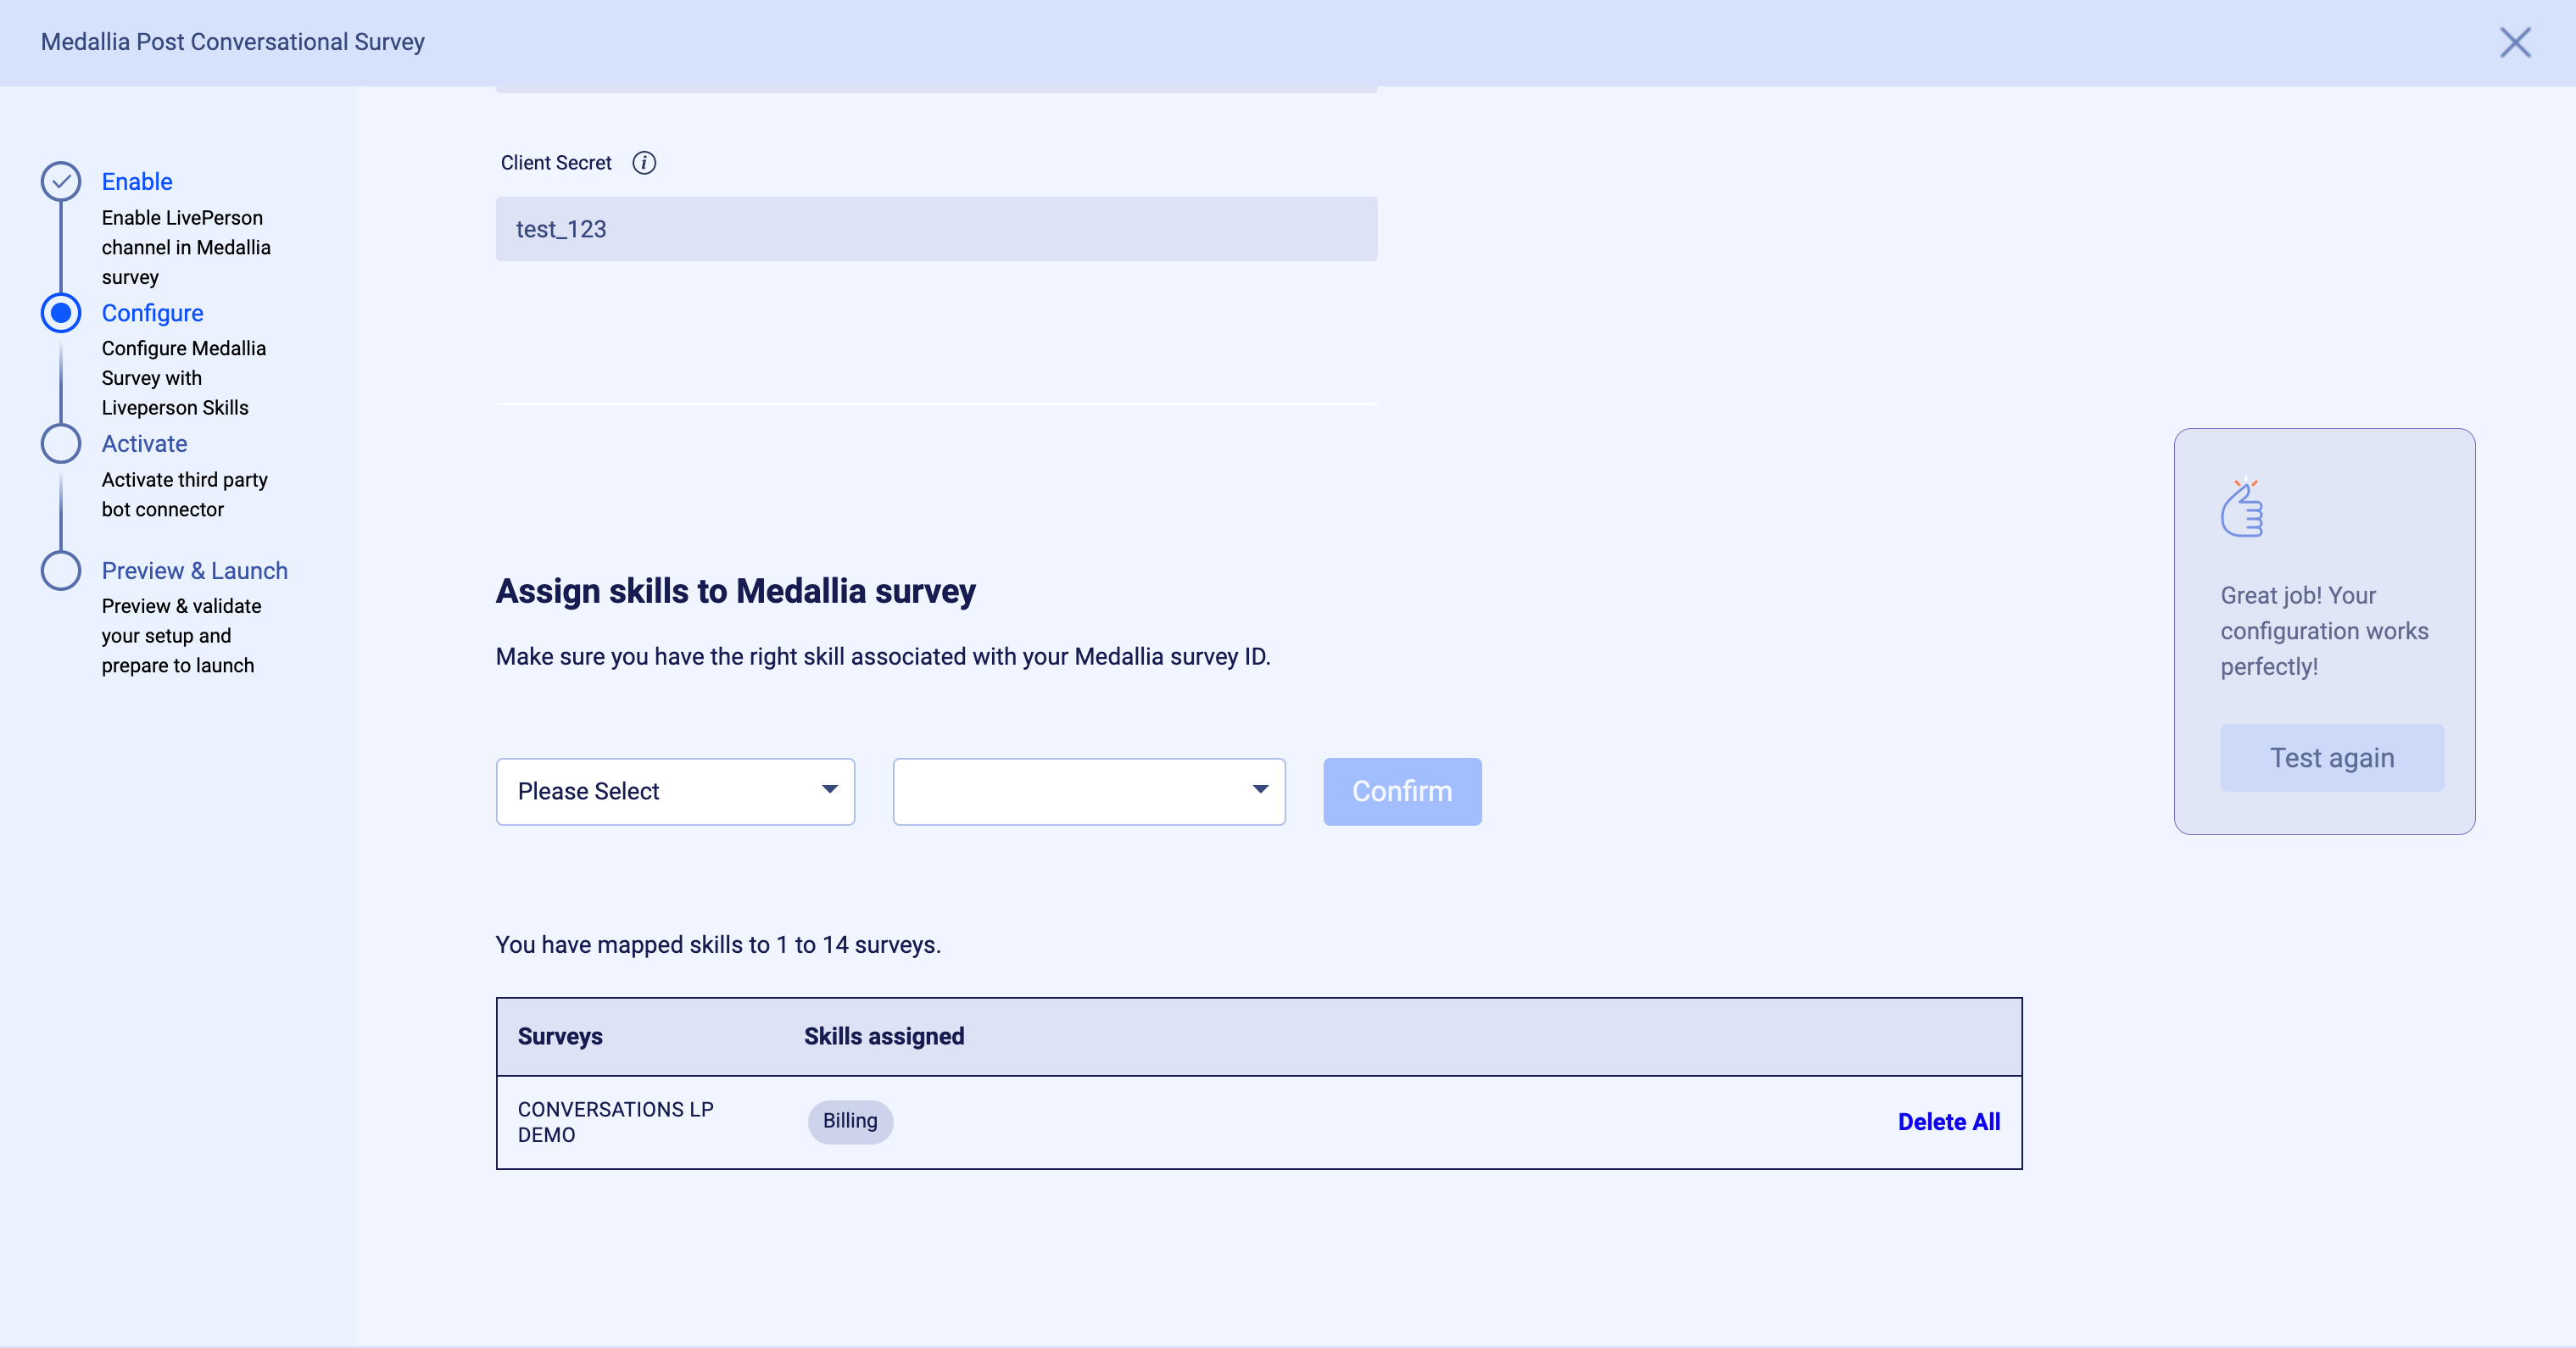Viewport: 2576px width, 1348px height.
Task: Select the Activate step circle
Action: (61, 443)
